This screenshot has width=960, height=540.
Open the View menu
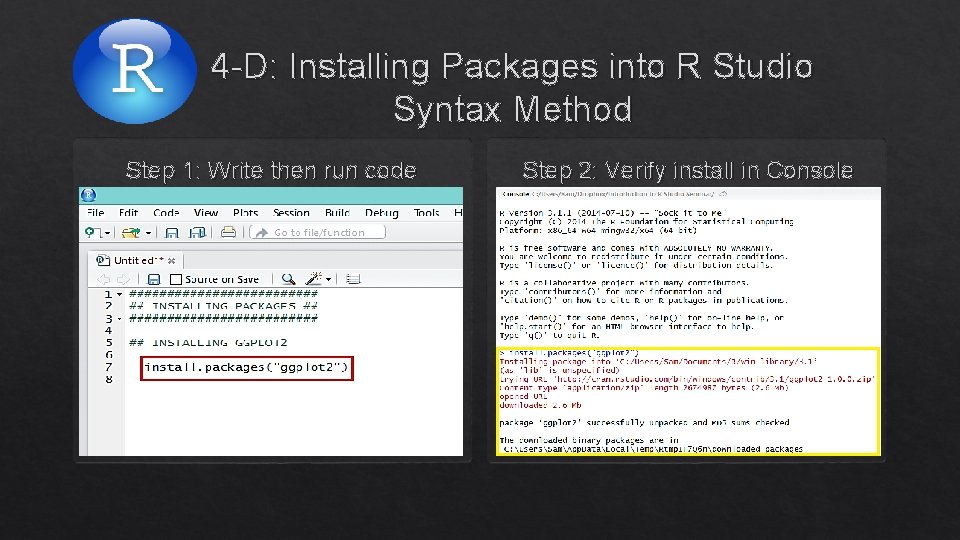(206, 212)
